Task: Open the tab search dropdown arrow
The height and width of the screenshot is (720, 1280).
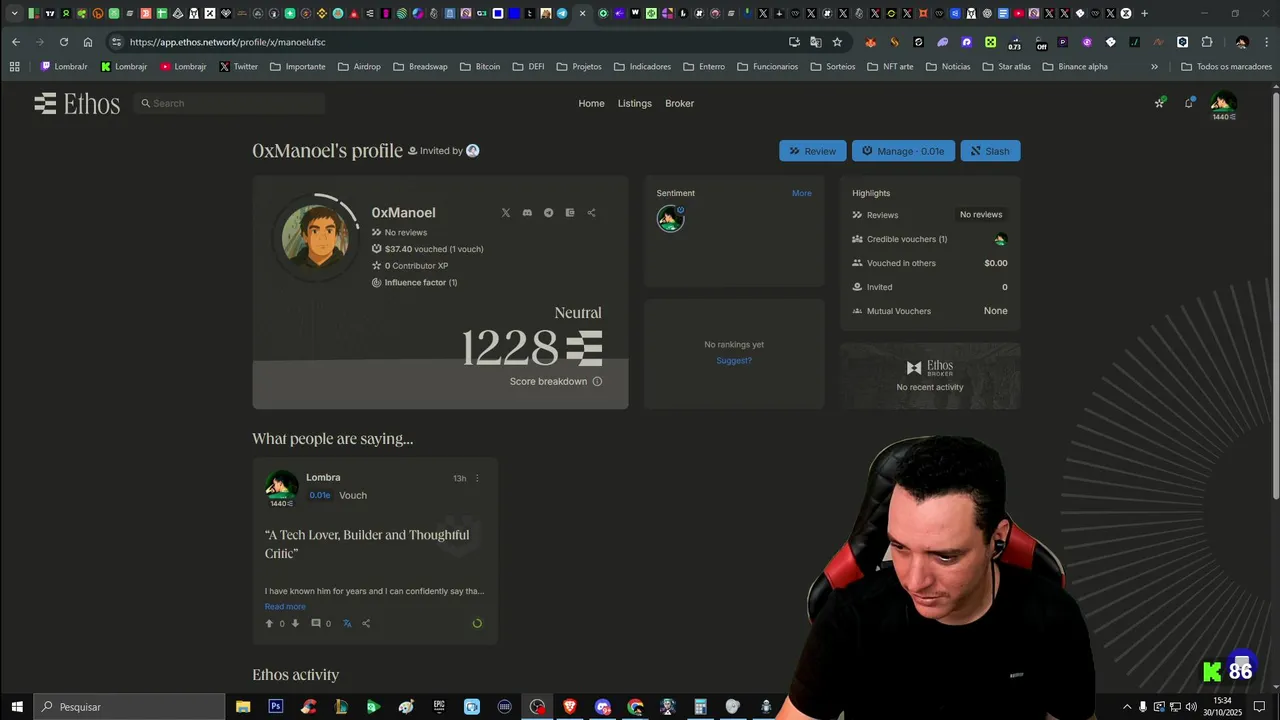Action: click(x=14, y=13)
